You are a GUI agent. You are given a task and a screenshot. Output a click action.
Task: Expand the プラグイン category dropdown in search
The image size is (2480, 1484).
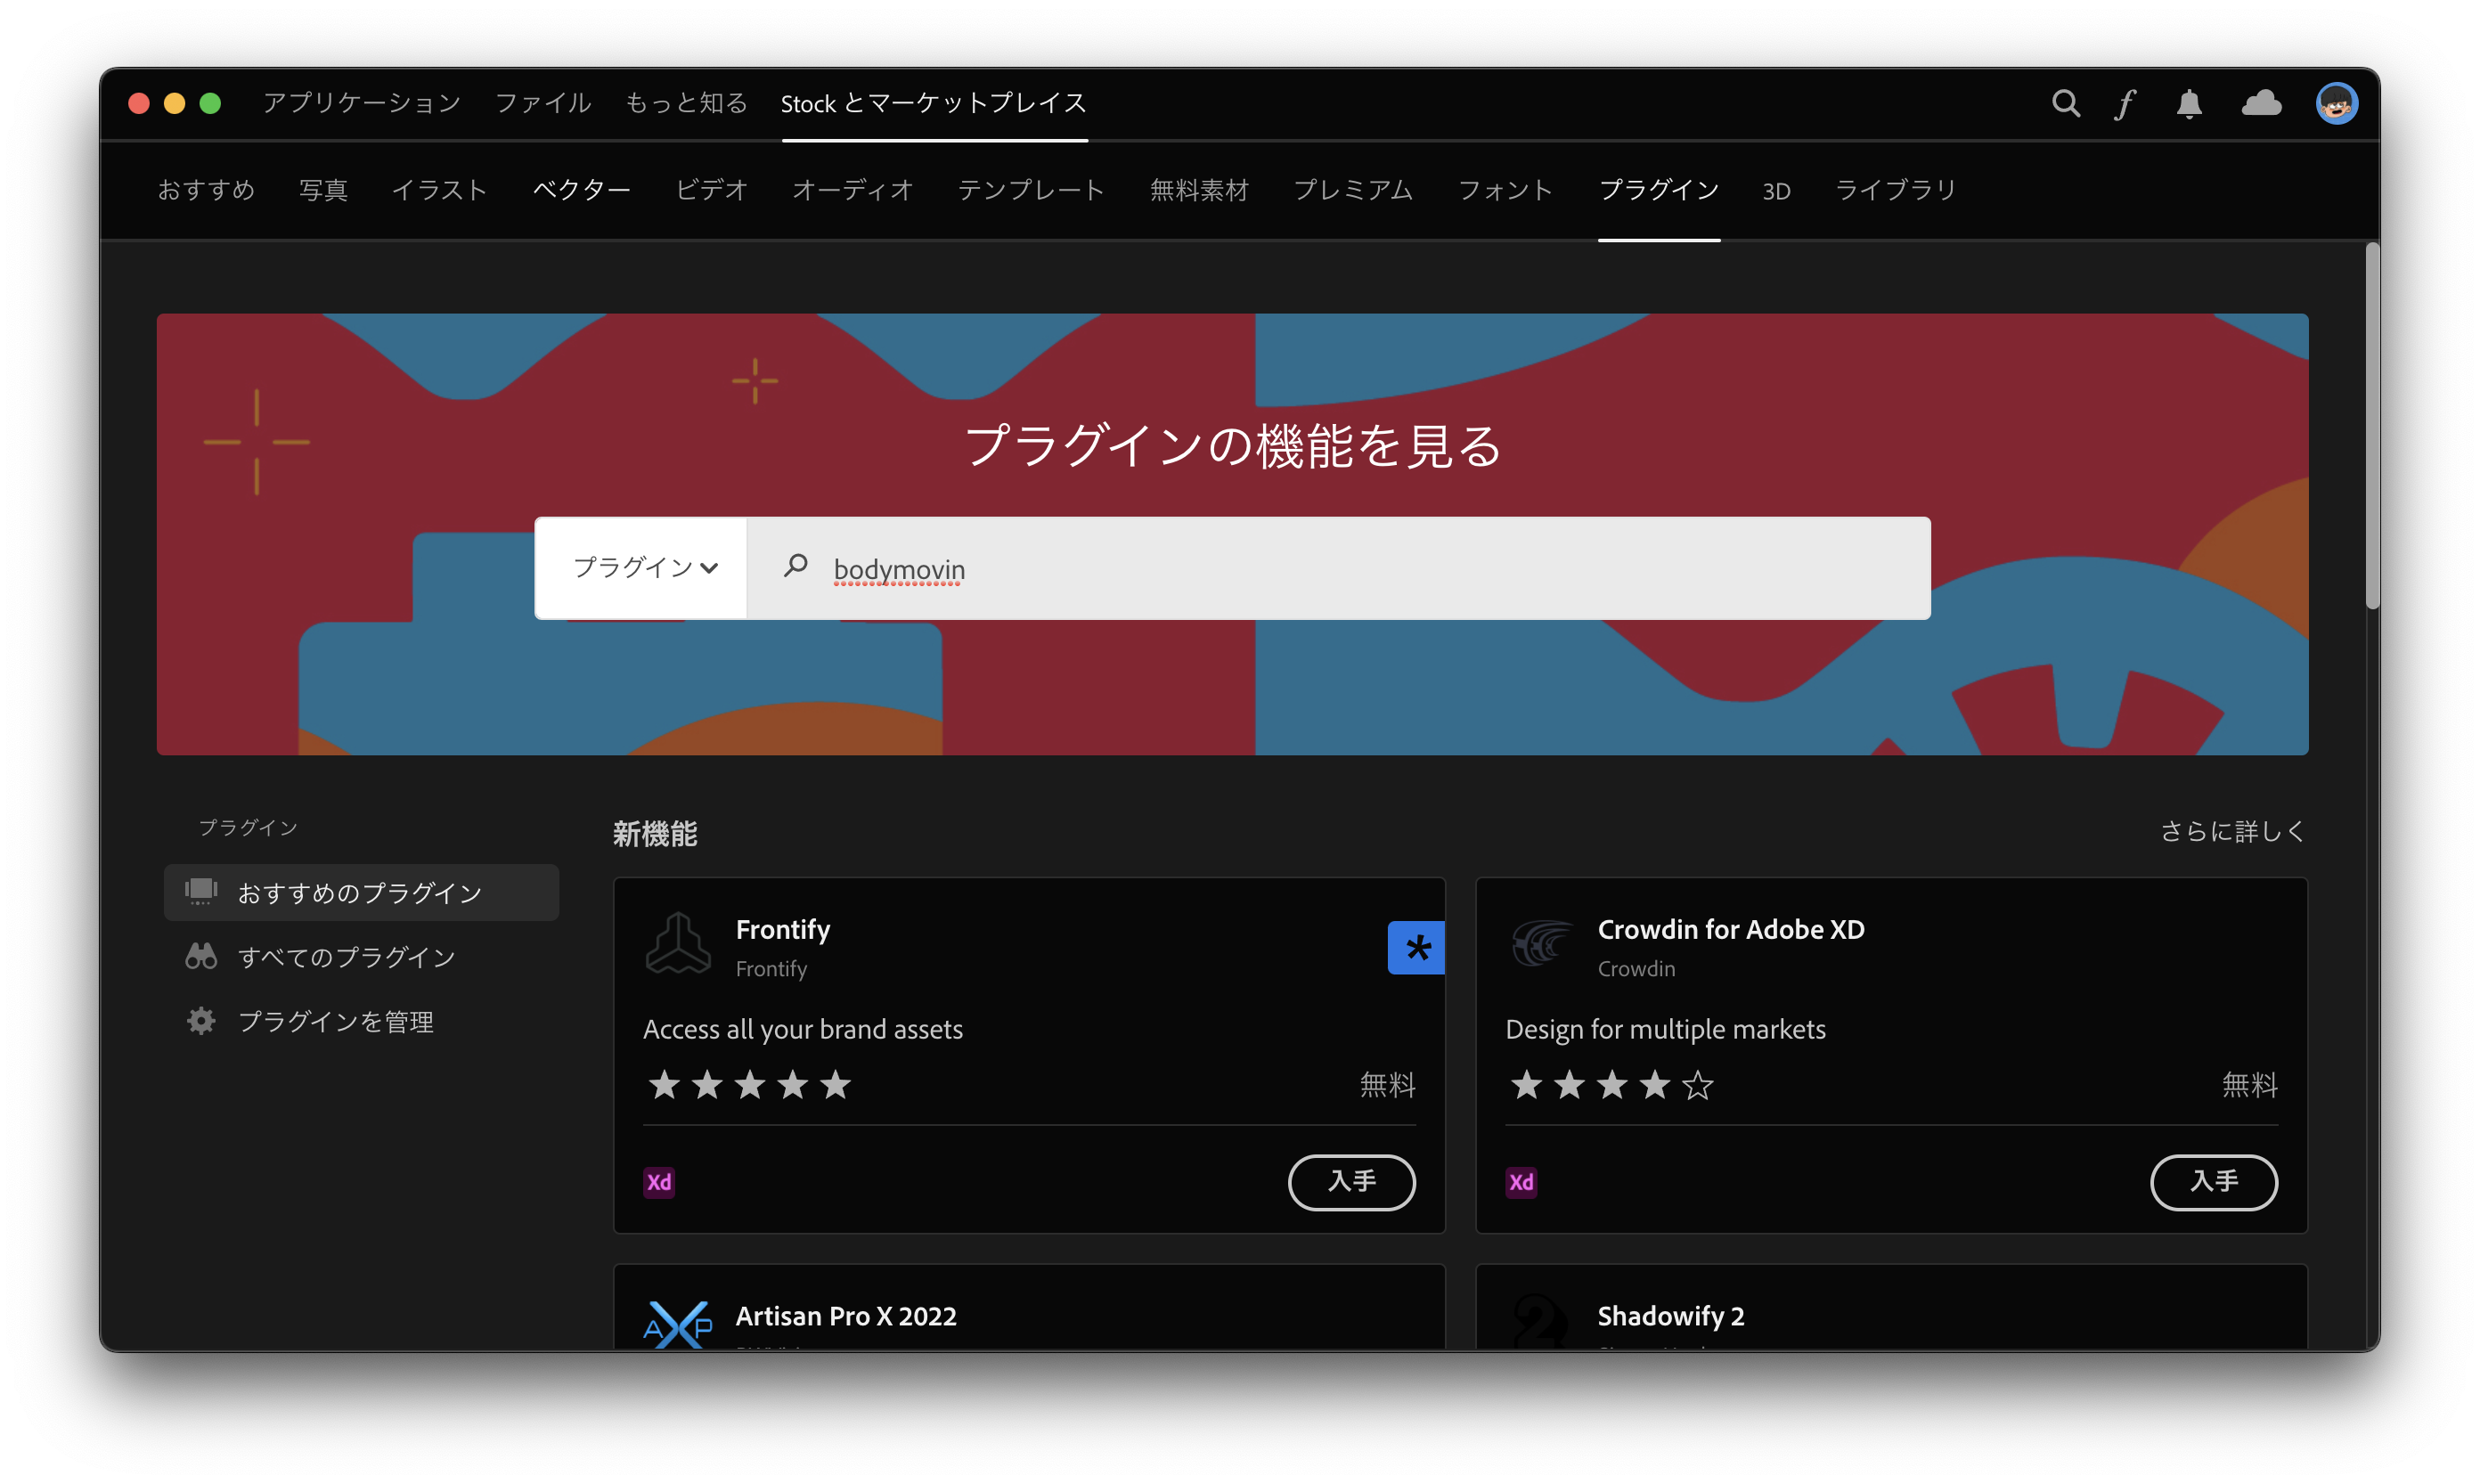coord(641,568)
